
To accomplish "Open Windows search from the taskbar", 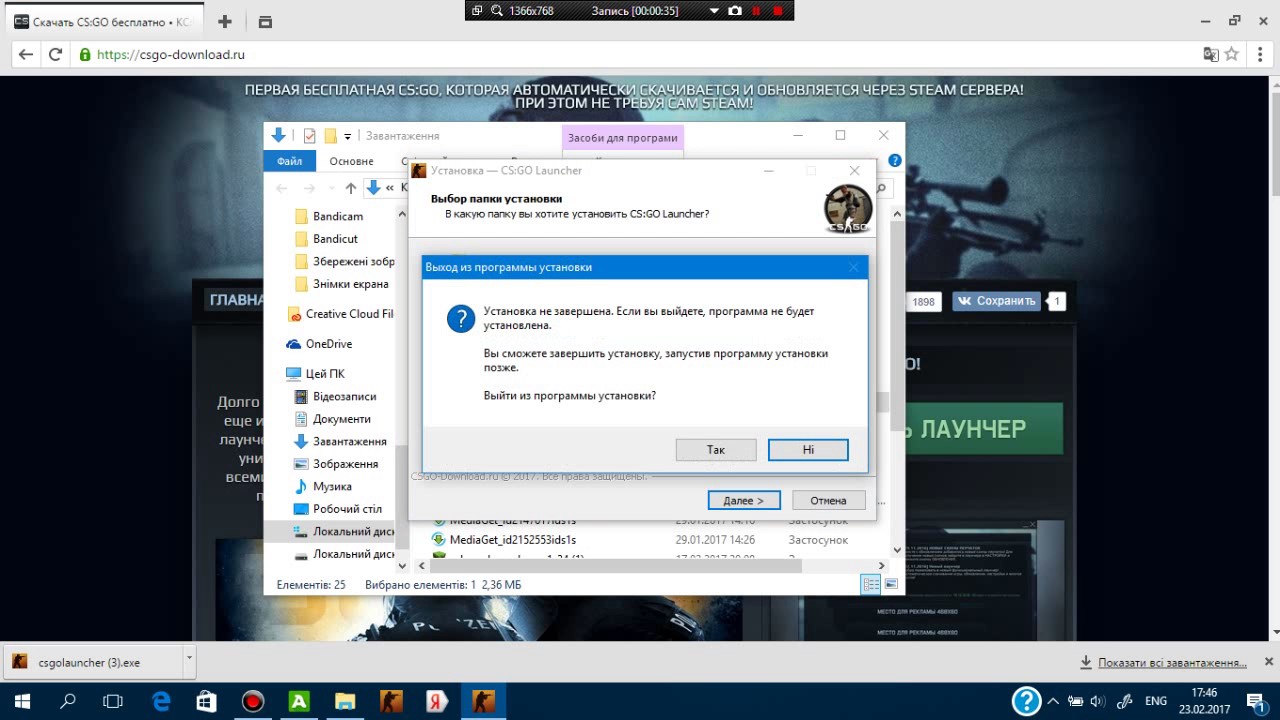I will (68, 701).
